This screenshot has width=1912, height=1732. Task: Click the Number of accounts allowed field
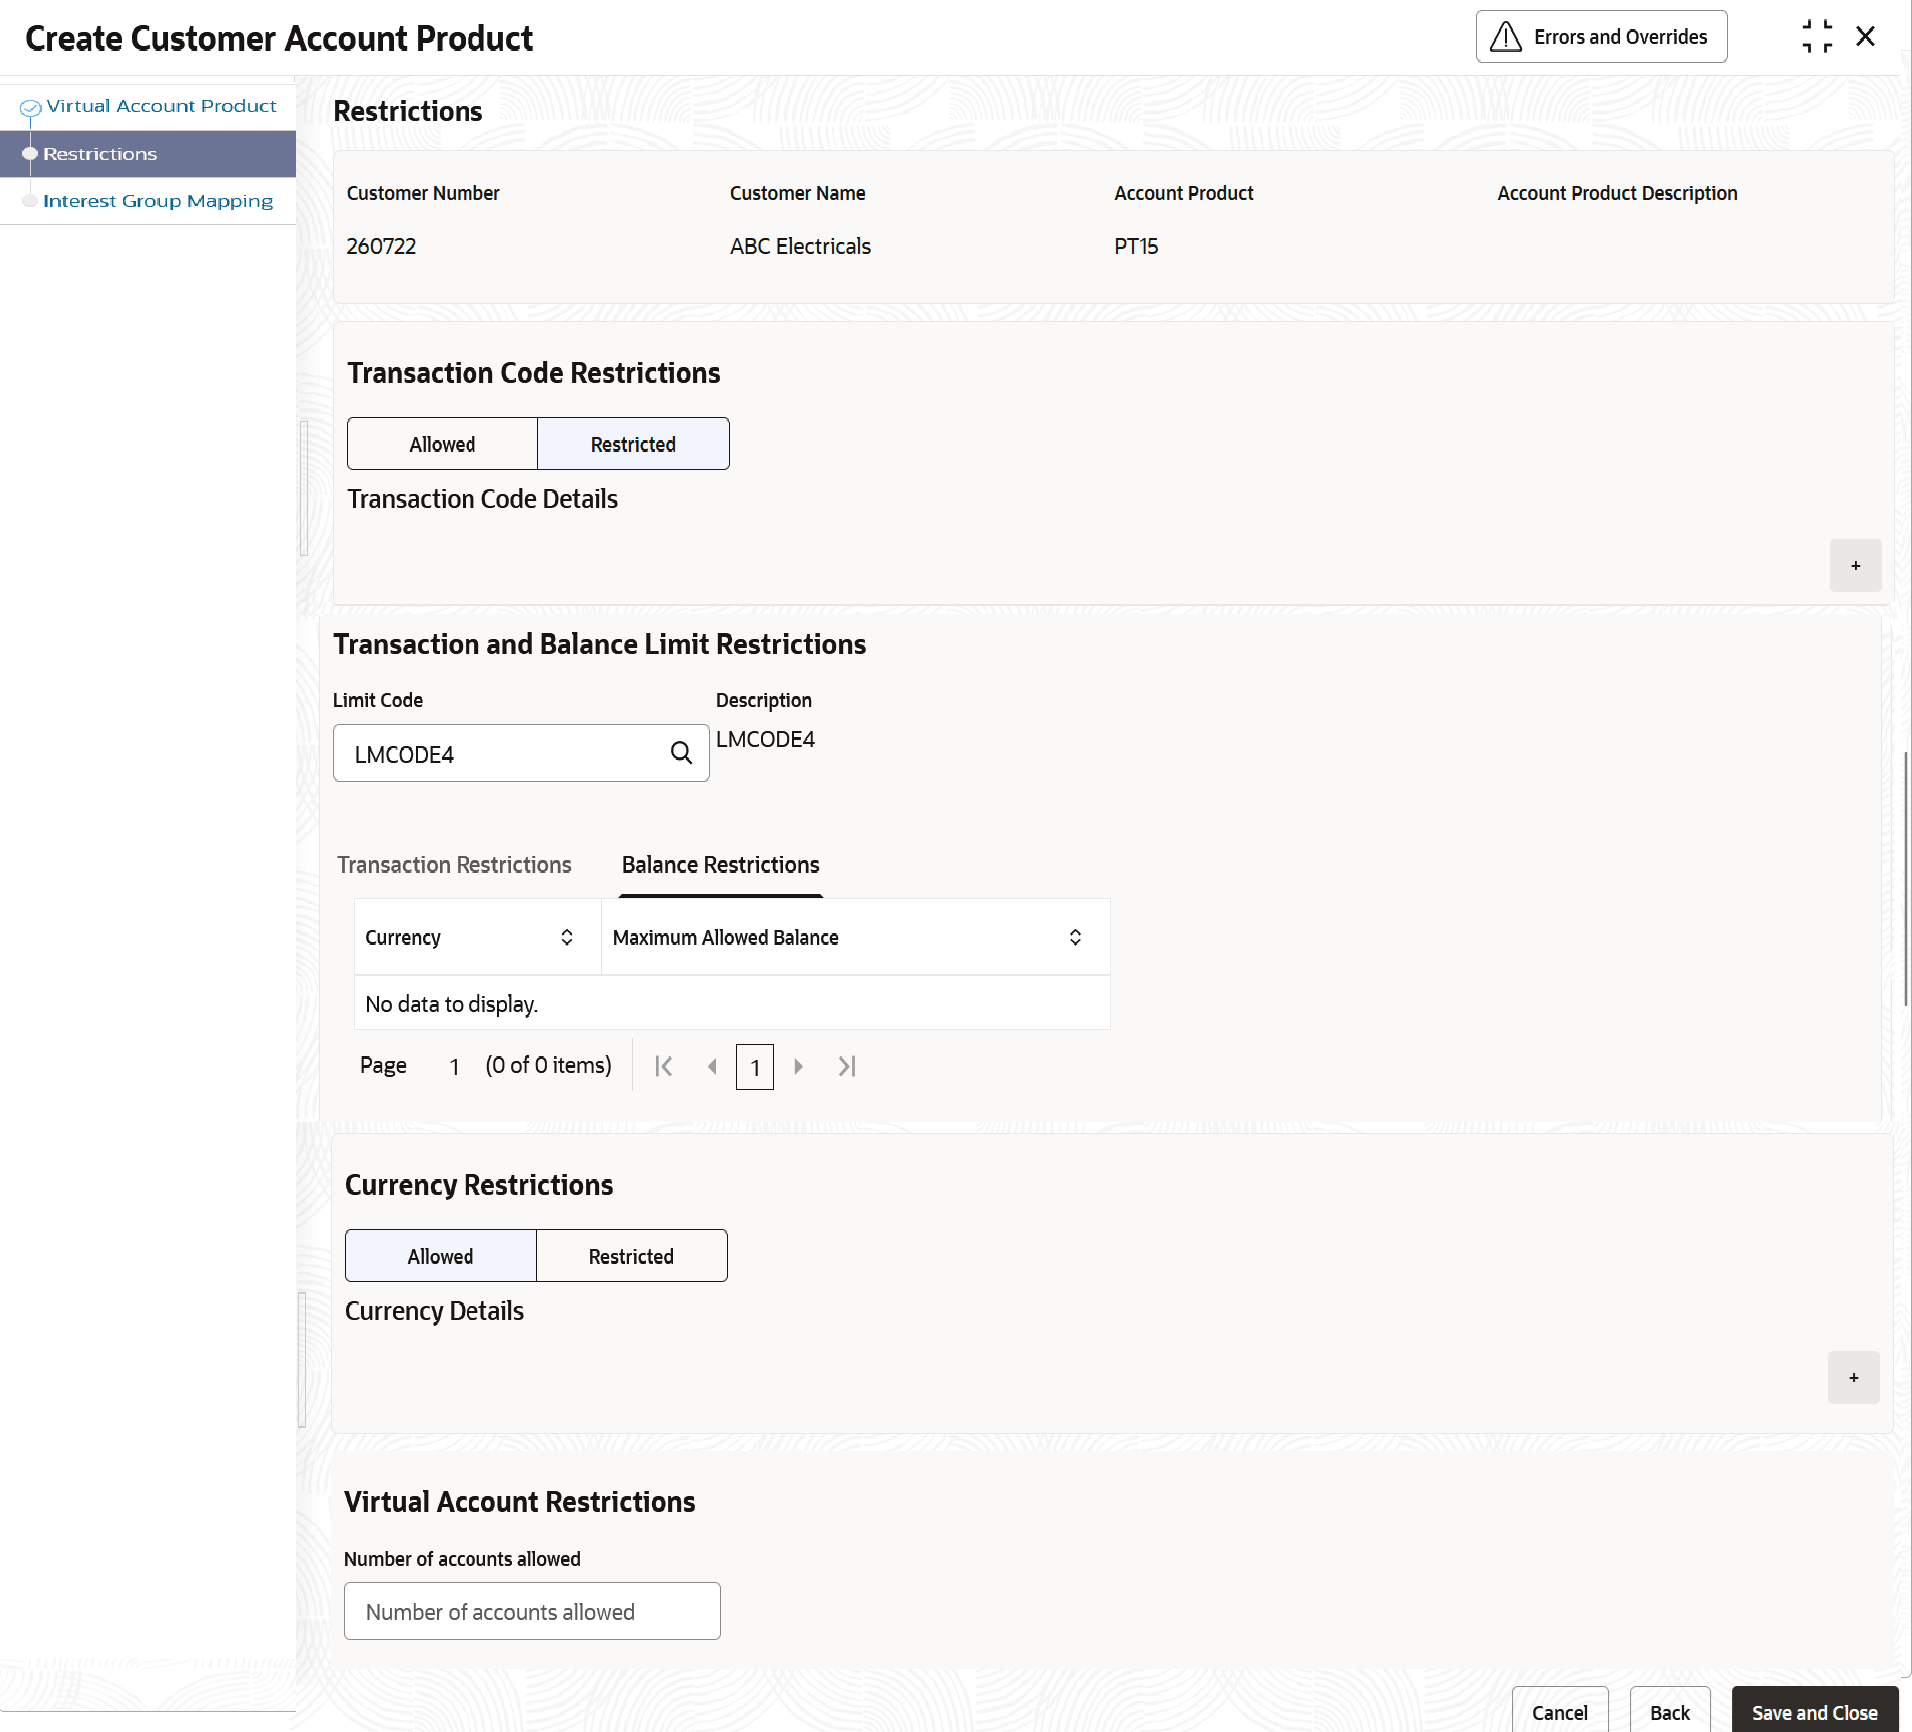[x=532, y=1611]
